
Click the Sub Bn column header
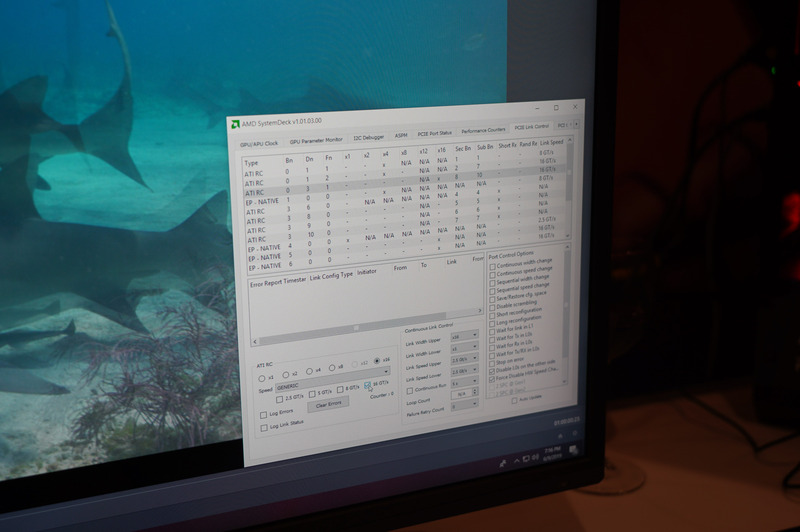point(485,147)
